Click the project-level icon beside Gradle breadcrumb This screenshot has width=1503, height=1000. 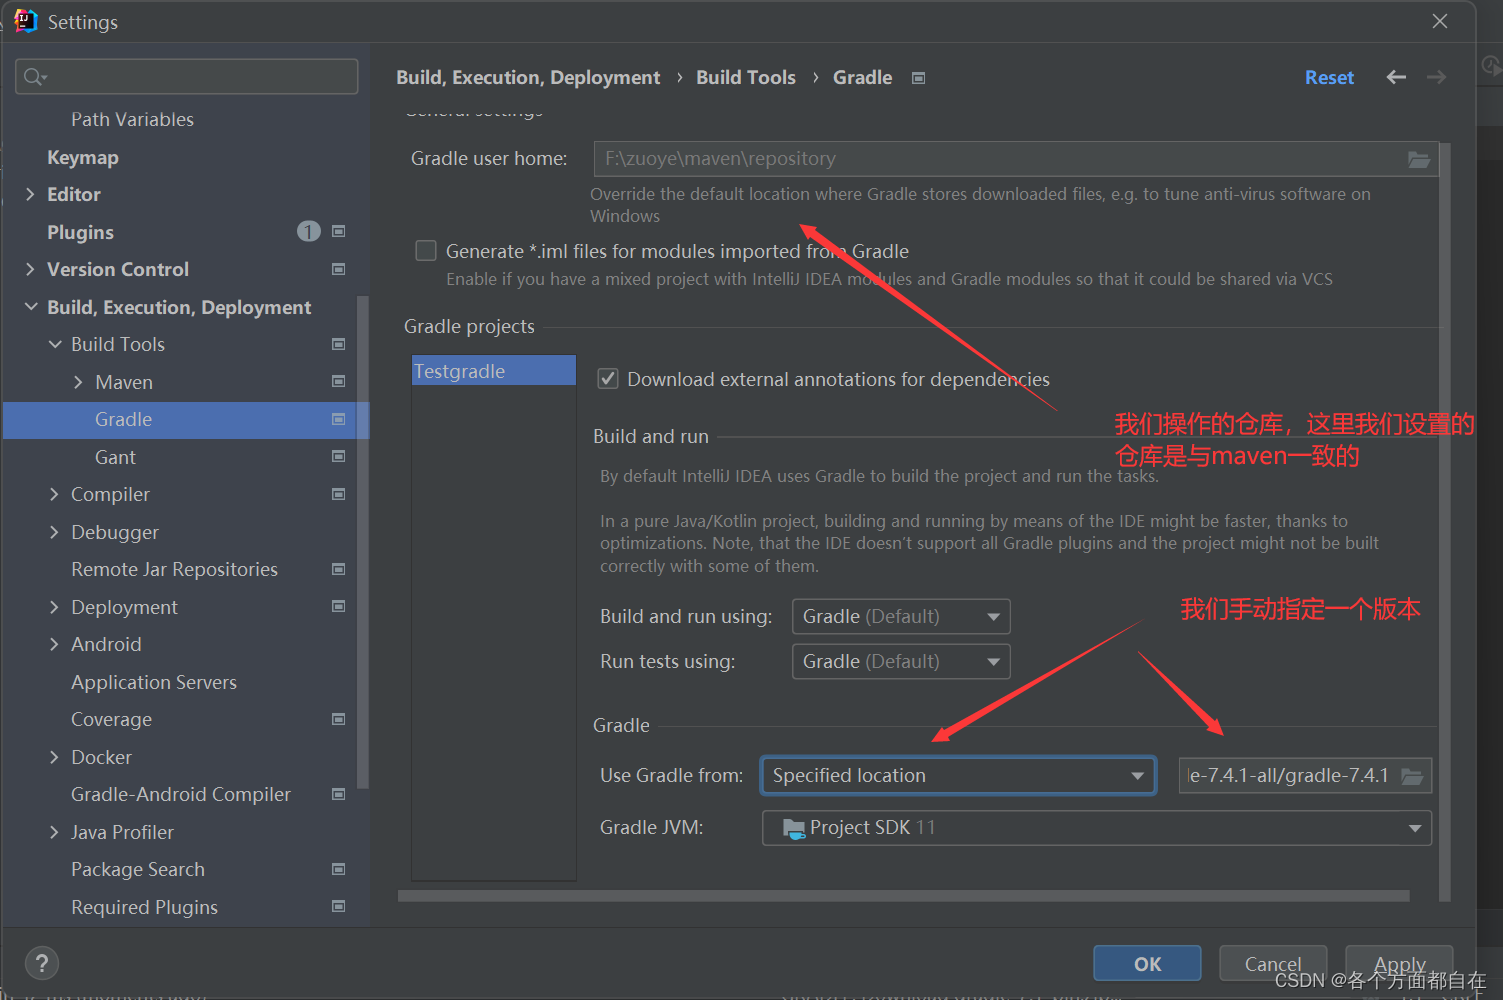919,78
